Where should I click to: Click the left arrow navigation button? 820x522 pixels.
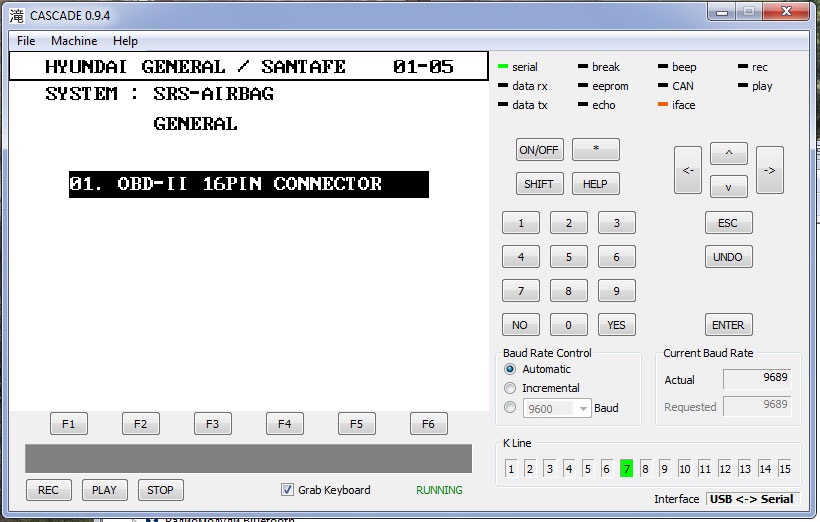click(688, 170)
